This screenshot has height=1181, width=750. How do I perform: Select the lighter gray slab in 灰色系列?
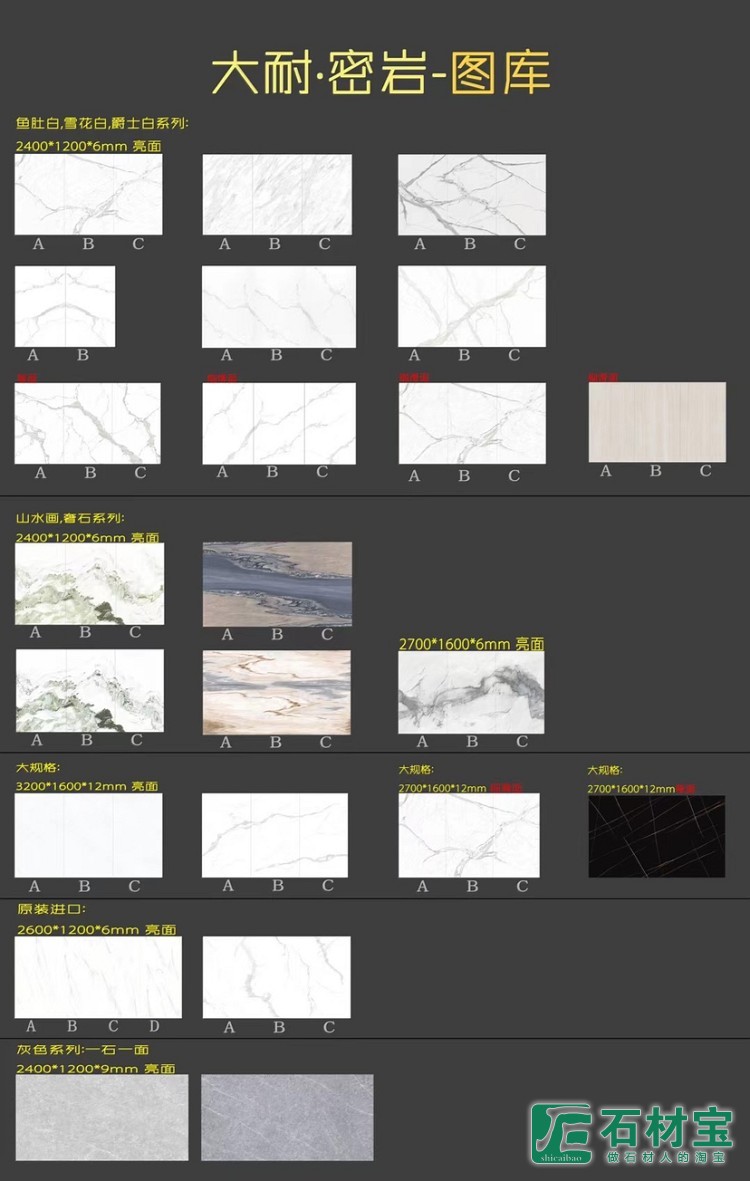102,1117
